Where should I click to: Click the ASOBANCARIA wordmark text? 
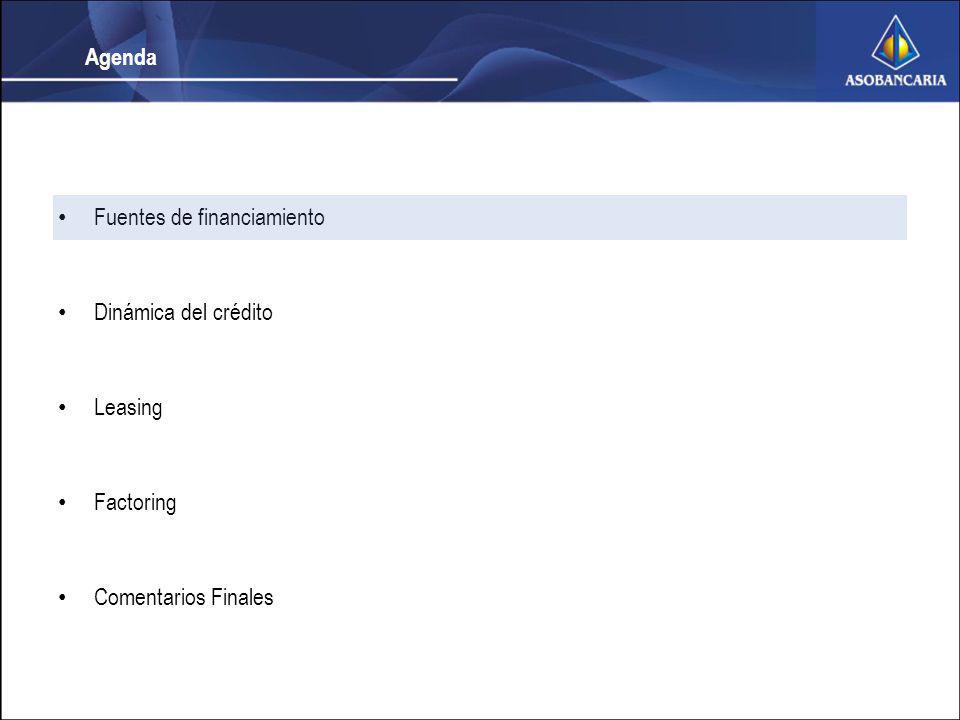pos(895,80)
